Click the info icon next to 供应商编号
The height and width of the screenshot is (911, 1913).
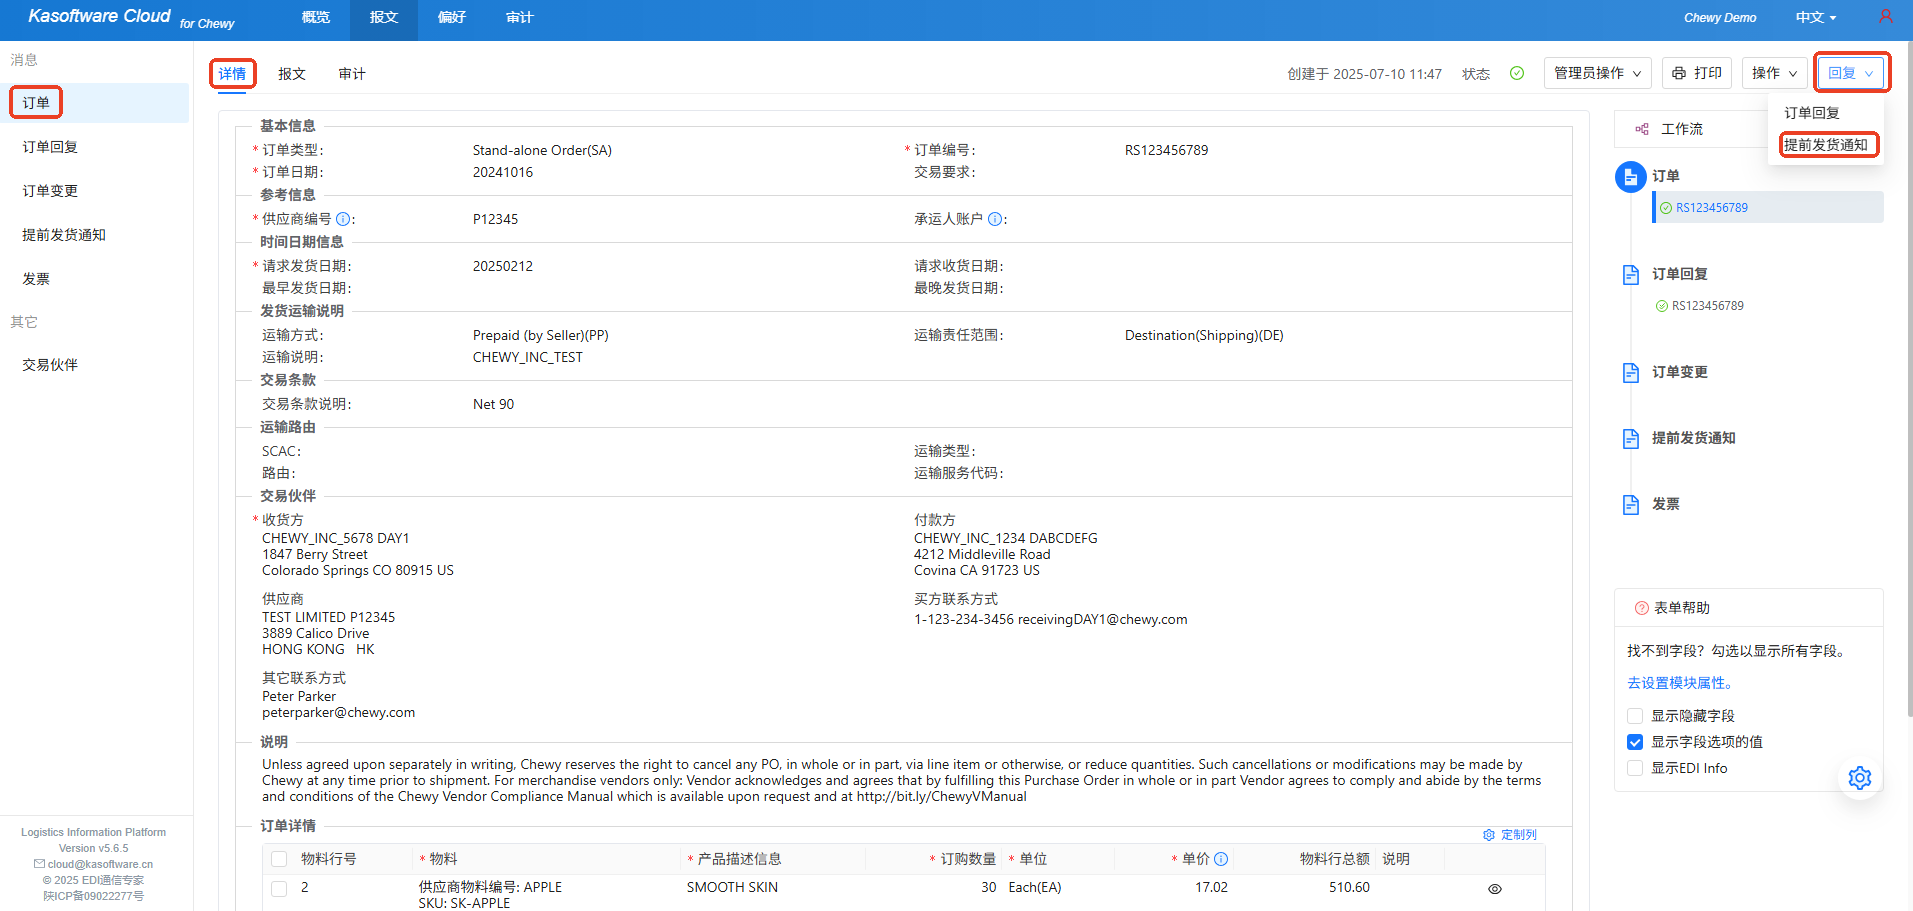point(343,219)
